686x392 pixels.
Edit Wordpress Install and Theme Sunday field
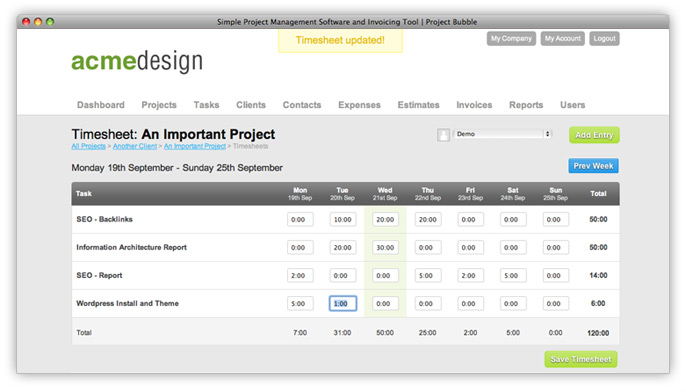click(x=556, y=303)
